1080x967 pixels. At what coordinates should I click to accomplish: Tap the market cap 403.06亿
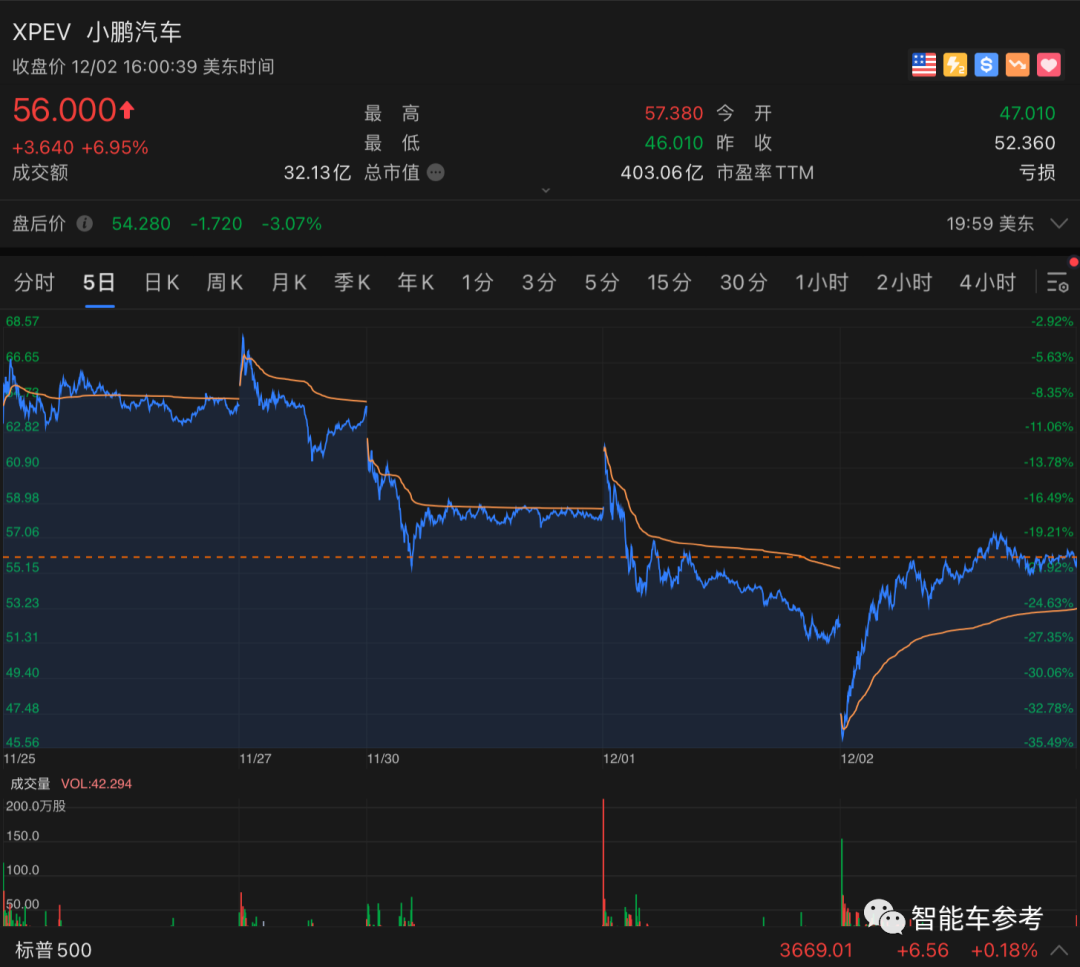(x=661, y=172)
